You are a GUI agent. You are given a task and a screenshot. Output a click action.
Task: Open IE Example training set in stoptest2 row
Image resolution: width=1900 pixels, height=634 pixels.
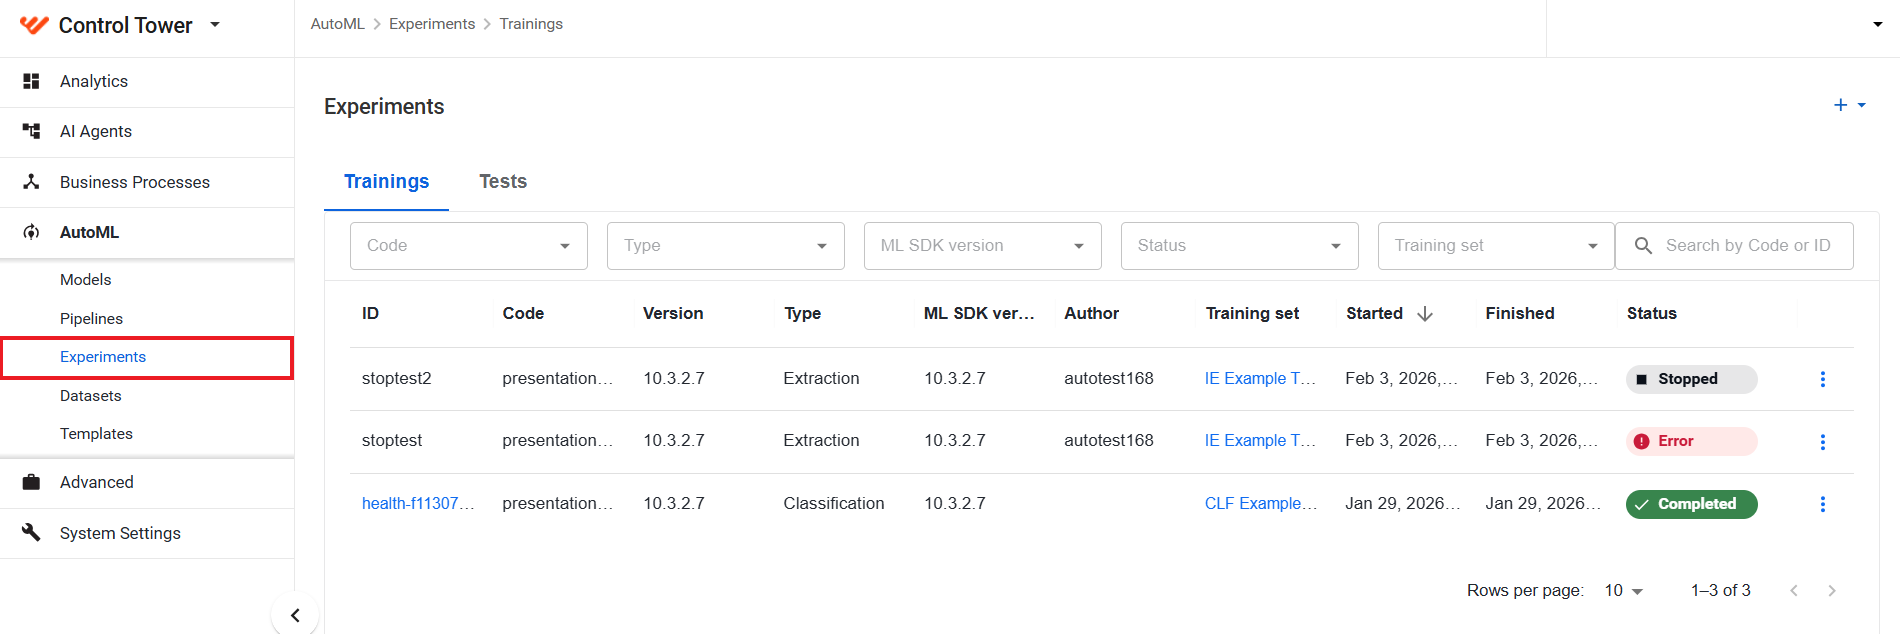(x=1260, y=379)
